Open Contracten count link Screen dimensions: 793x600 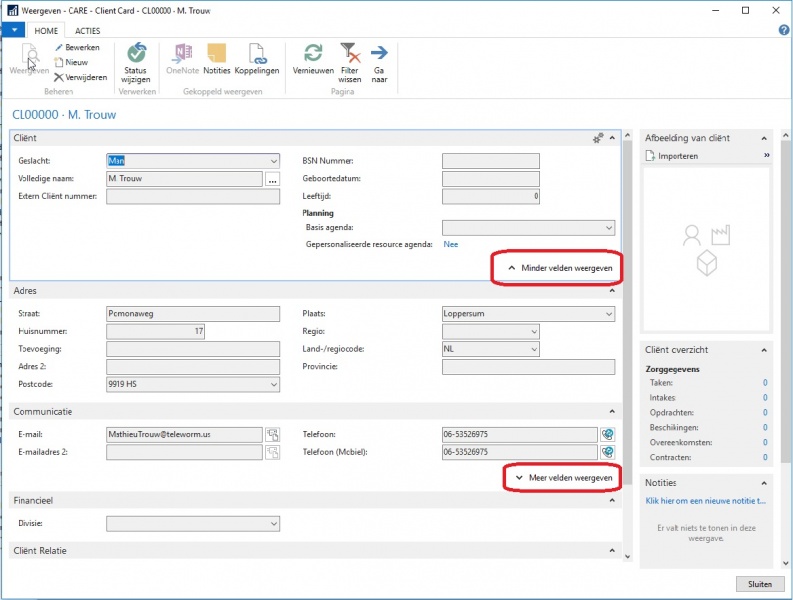tap(765, 457)
